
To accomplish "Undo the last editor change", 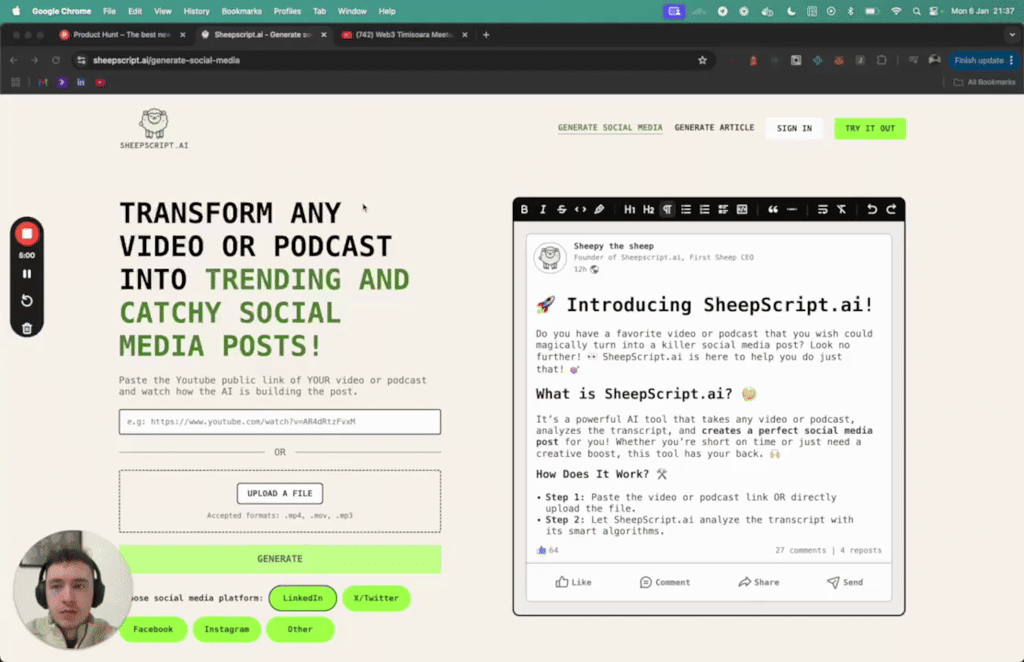I will tap(872, 210).
